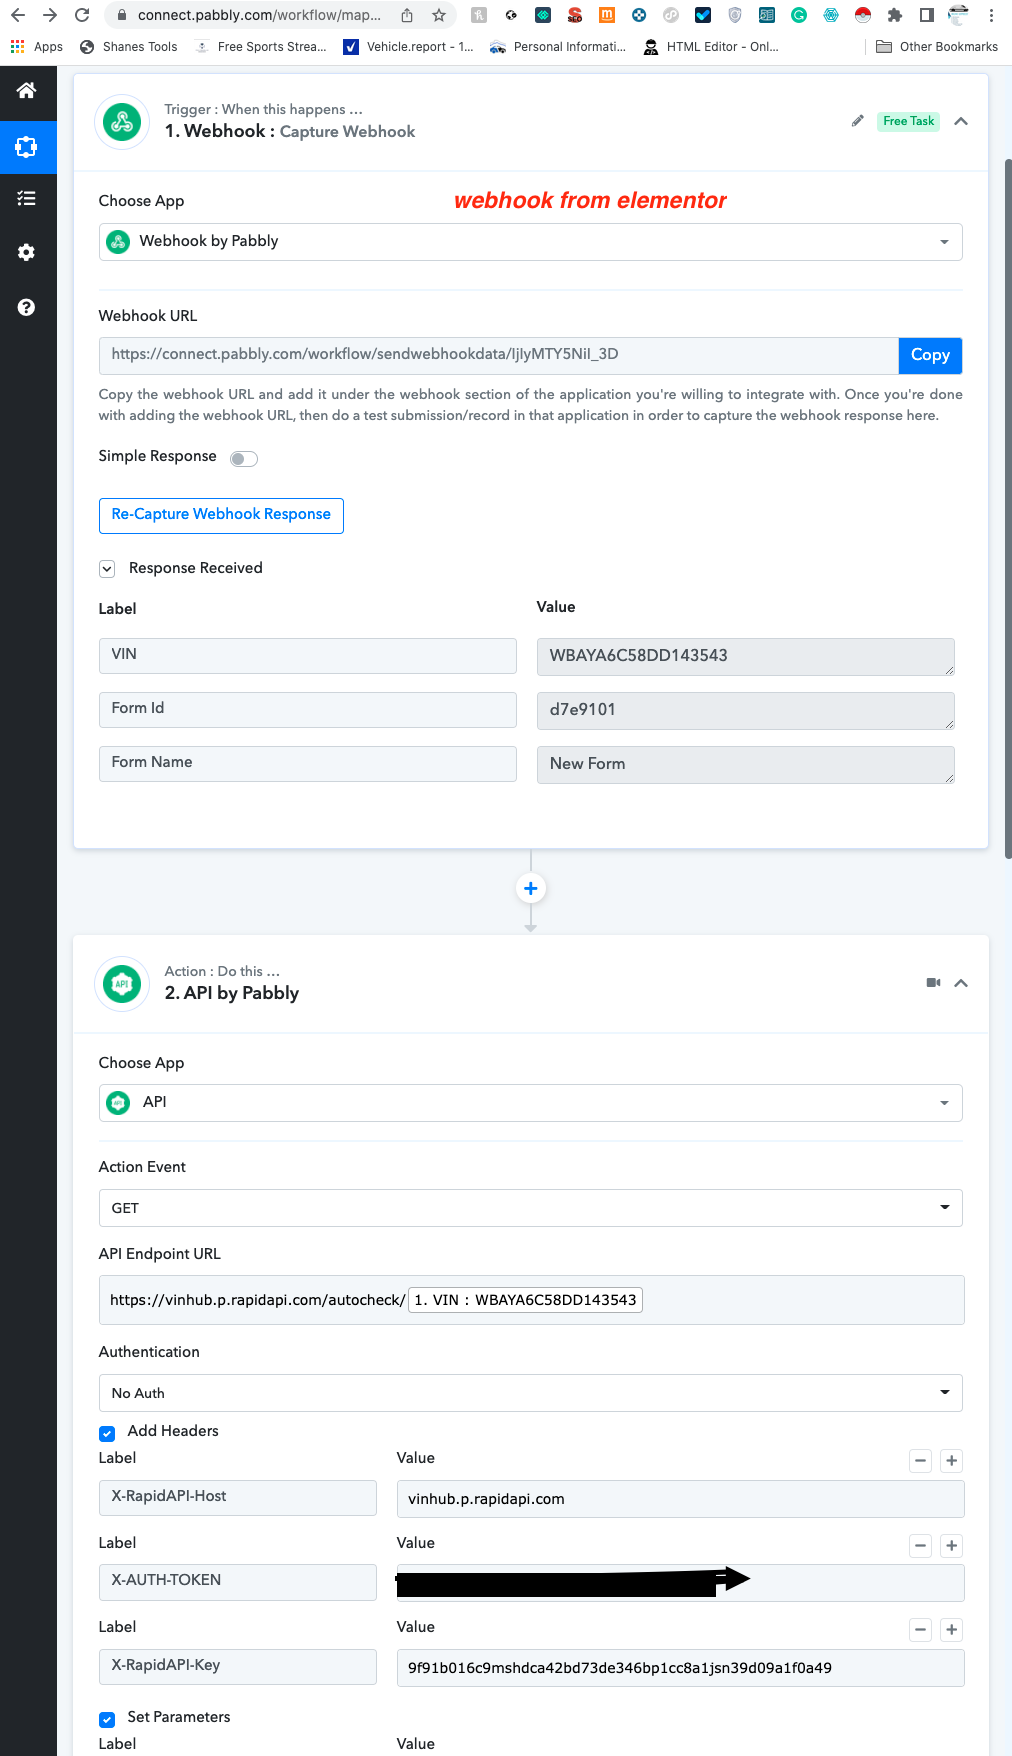1012x1756 pixels.
Task: Open the Personal Information bookmark
Action: click(558, 46)
